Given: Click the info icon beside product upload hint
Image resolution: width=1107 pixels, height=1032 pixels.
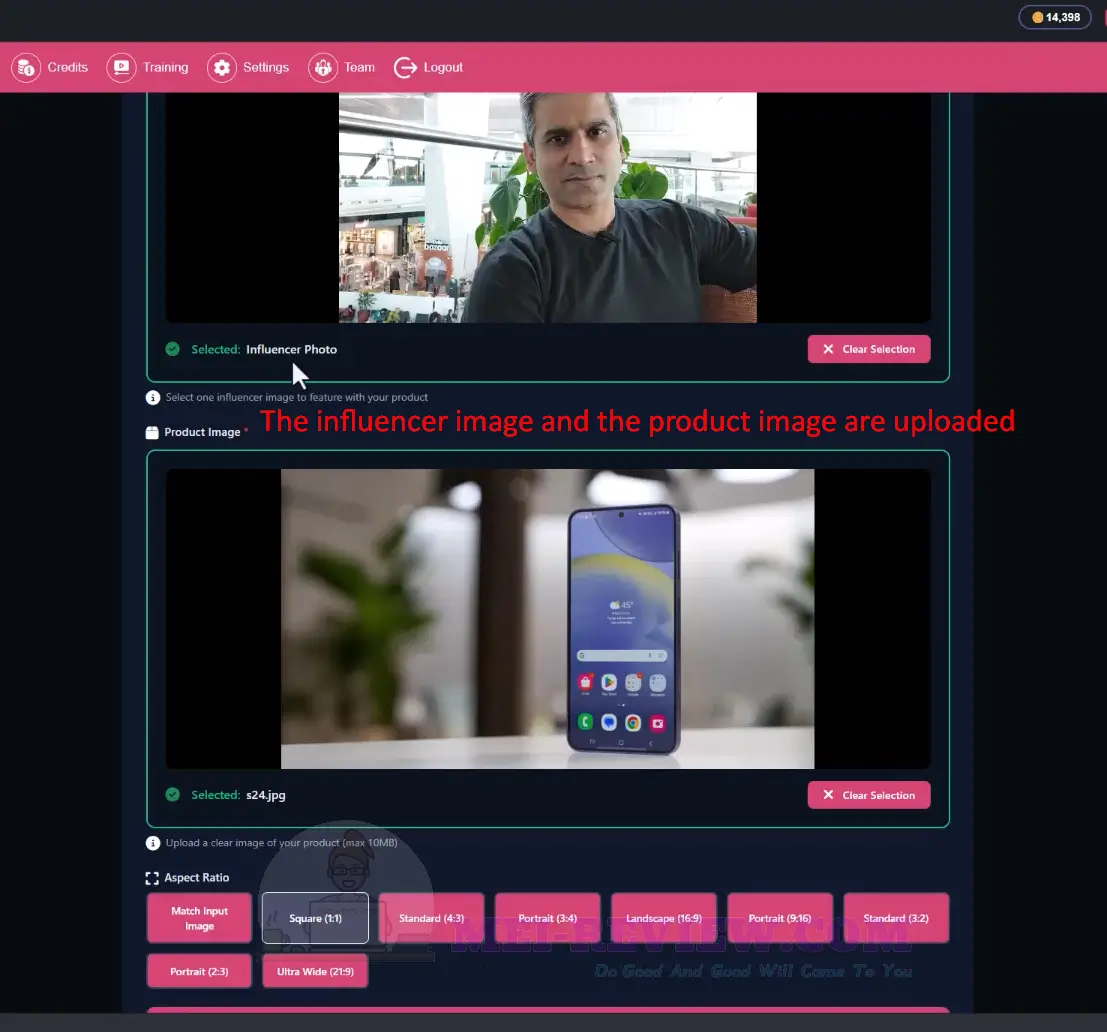Looking at the screenshot, I should tap(152, 843).
